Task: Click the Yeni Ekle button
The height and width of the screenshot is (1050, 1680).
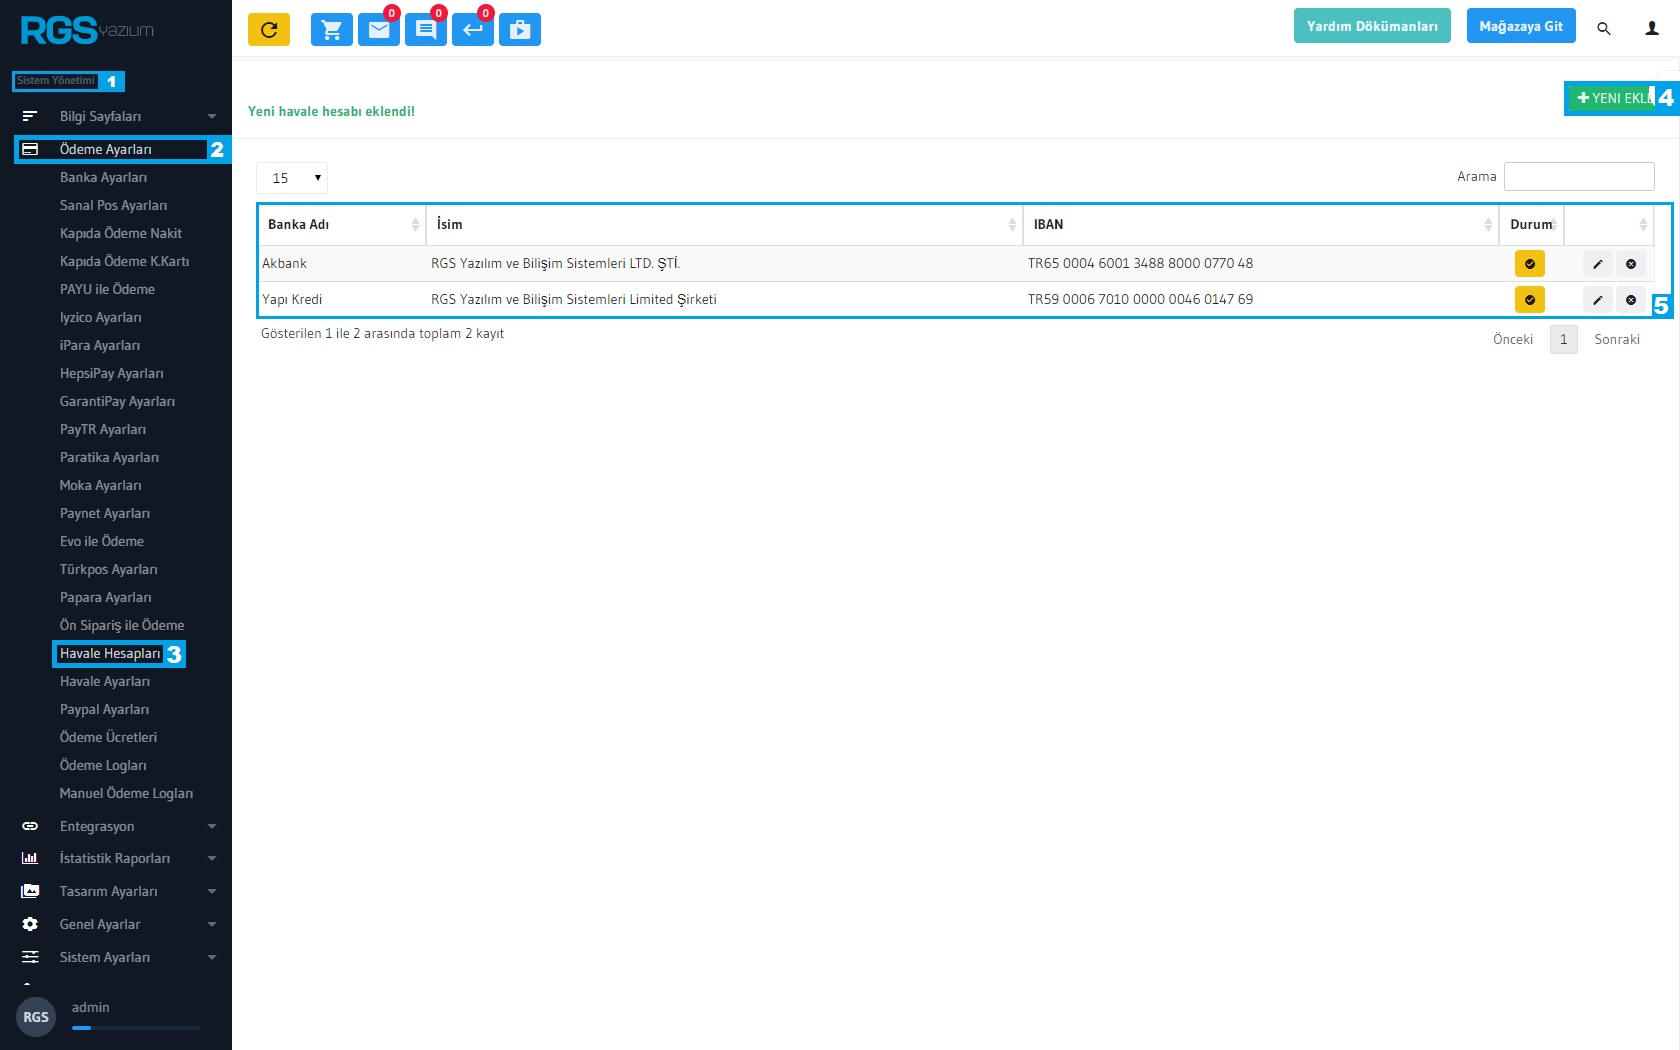Action: [1612, 98]
